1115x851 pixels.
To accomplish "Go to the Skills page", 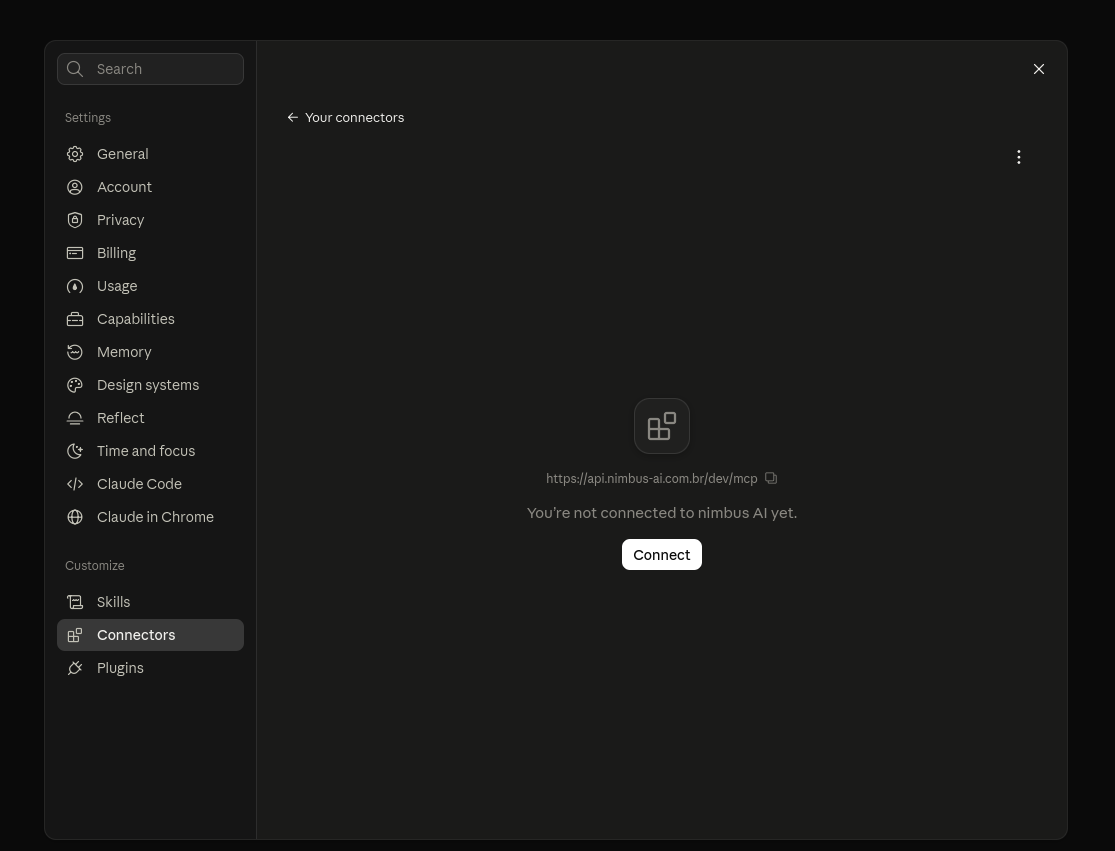I will tap(150, 602).
